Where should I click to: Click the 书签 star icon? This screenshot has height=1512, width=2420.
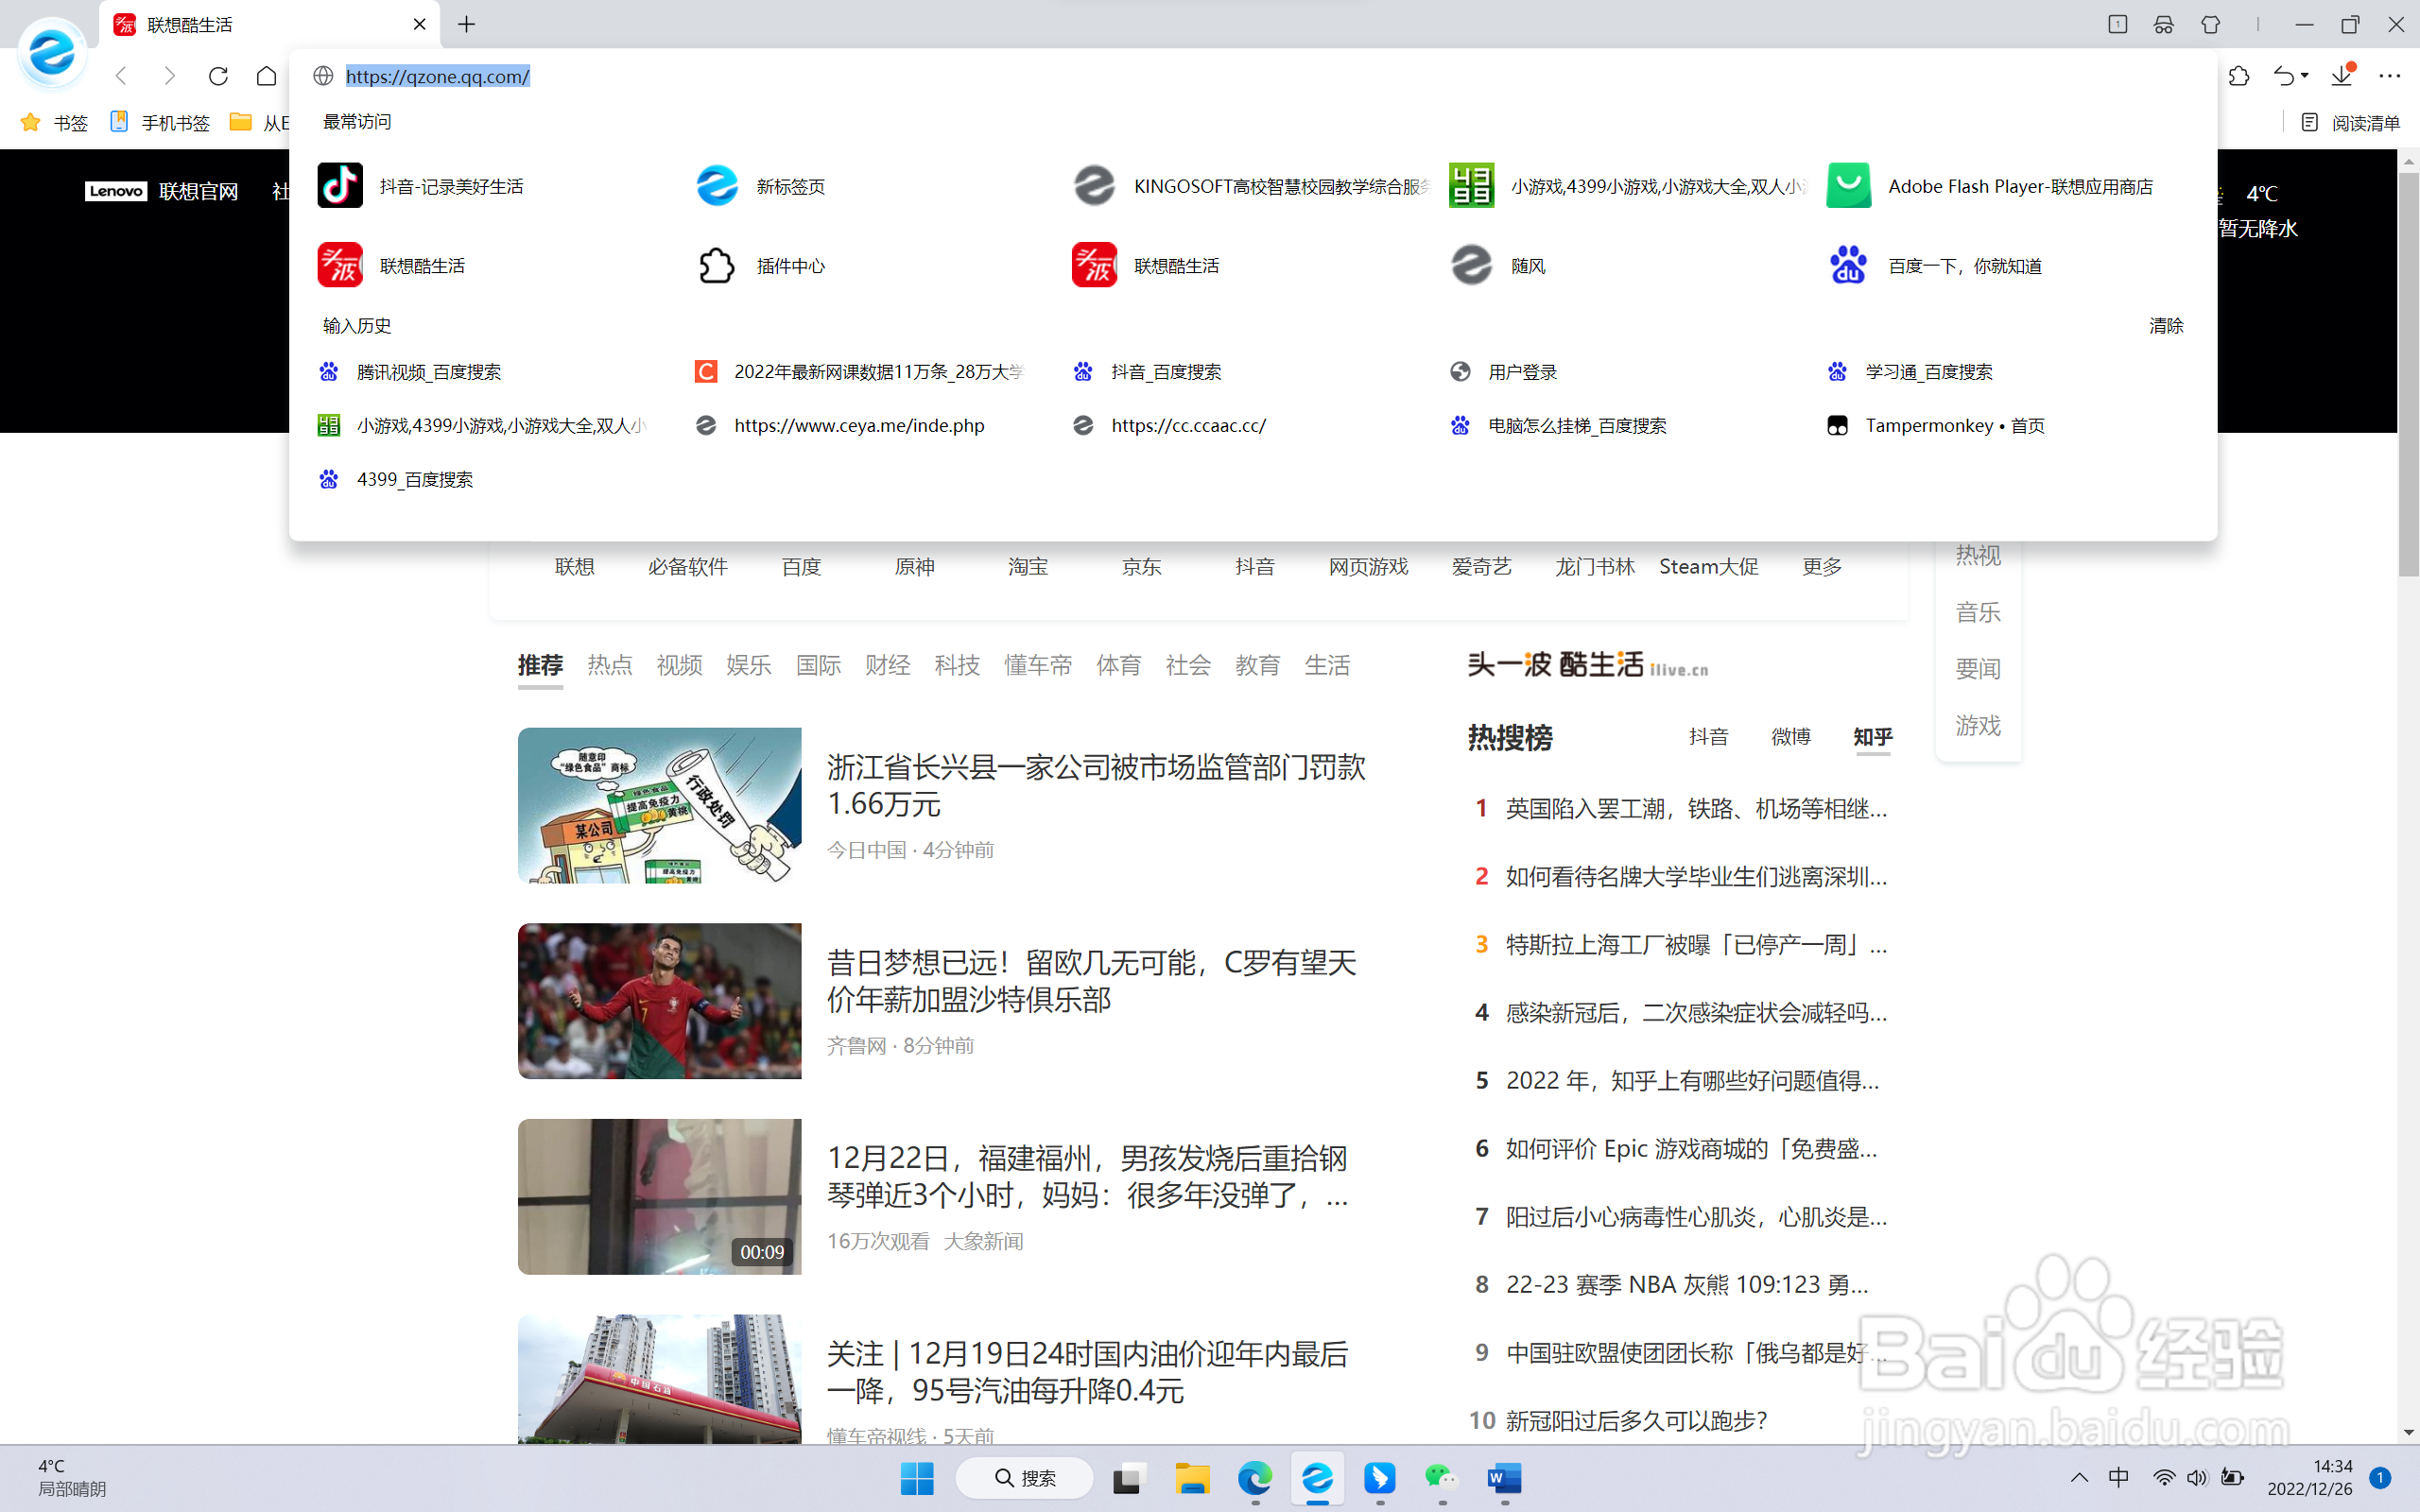click(x=30, y=122)
